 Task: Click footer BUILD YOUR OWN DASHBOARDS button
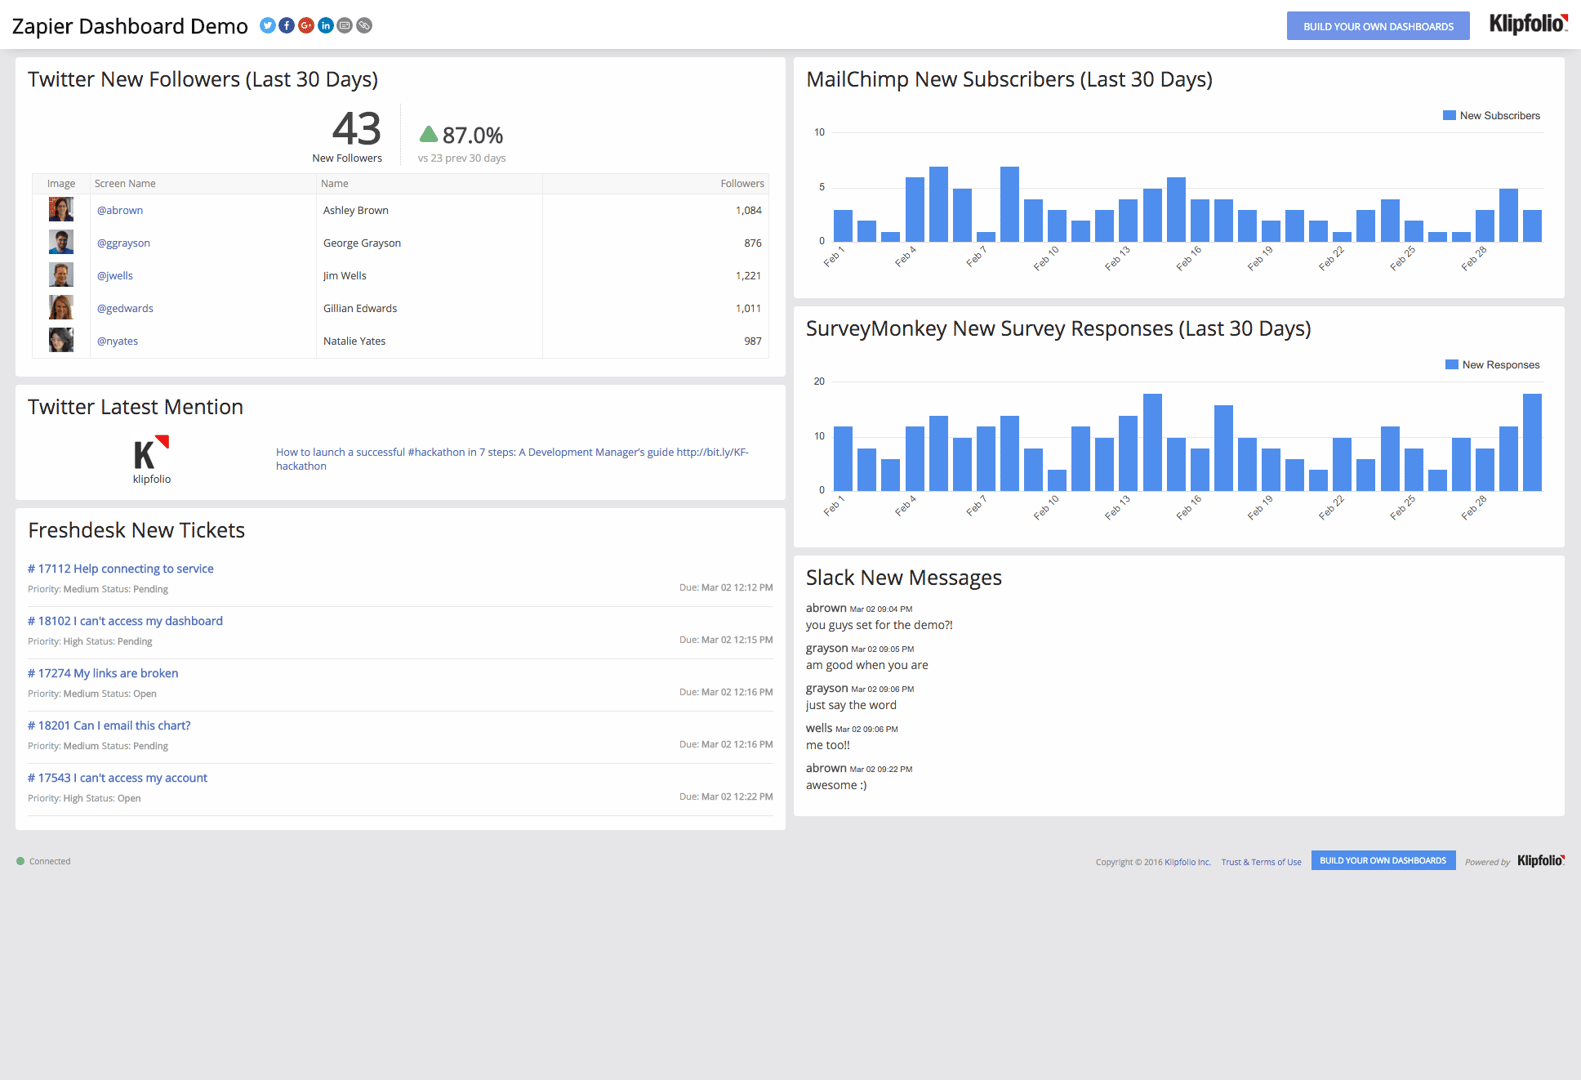coord(1383,861)
